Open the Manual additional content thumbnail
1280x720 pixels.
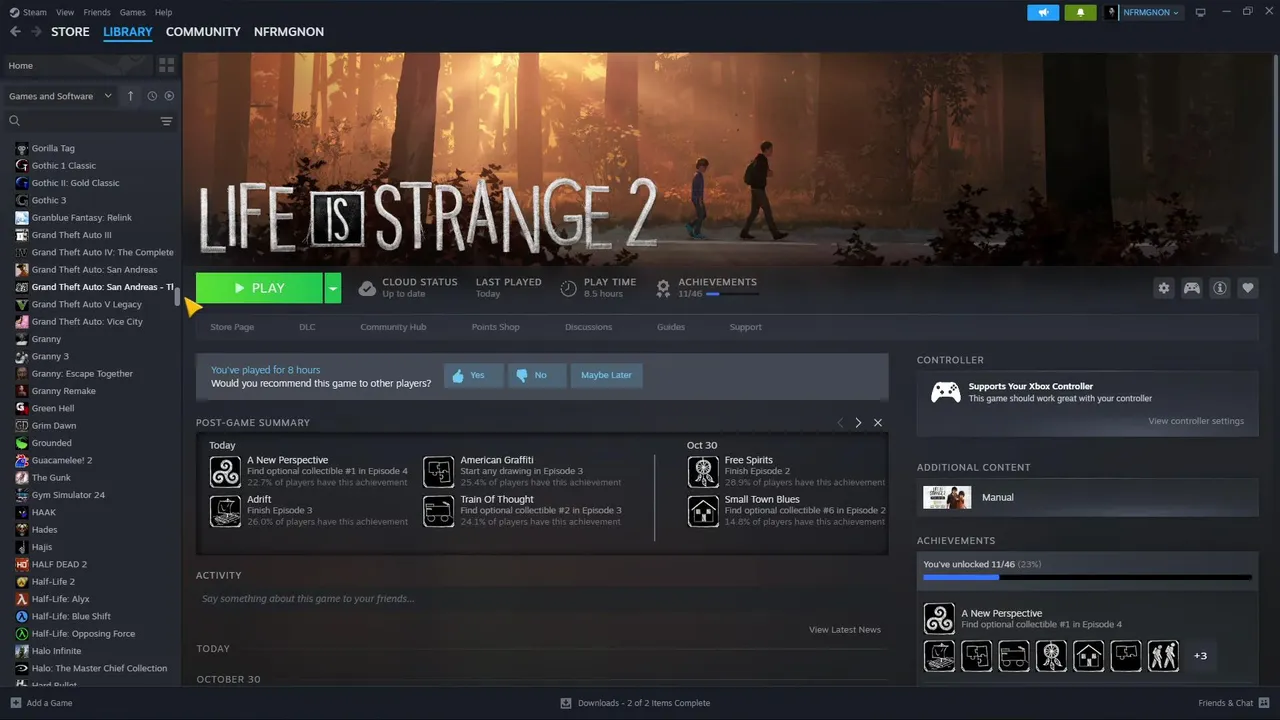[x=947, y=497]
